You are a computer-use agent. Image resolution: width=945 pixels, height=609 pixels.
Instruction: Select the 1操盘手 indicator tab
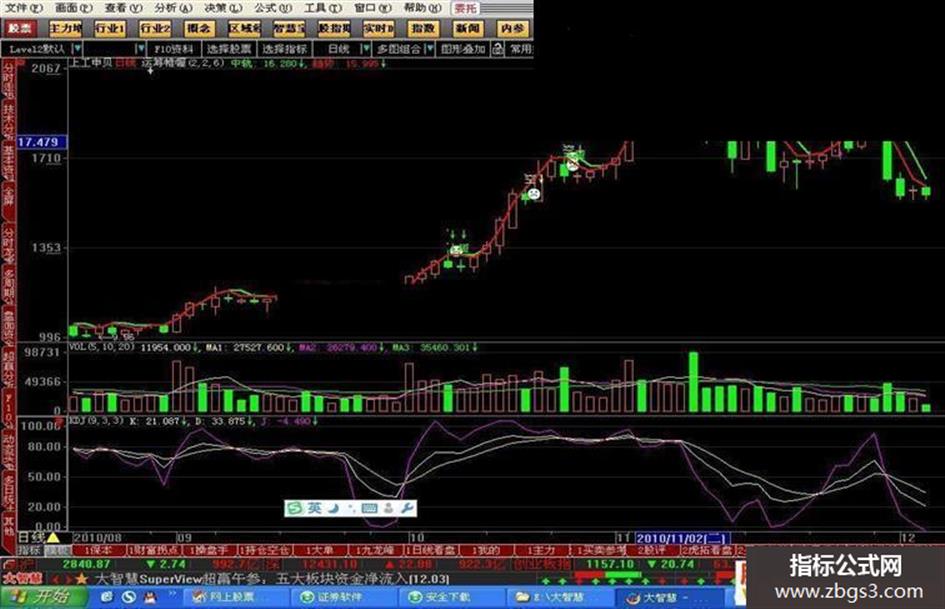click(x=209, y=551)
